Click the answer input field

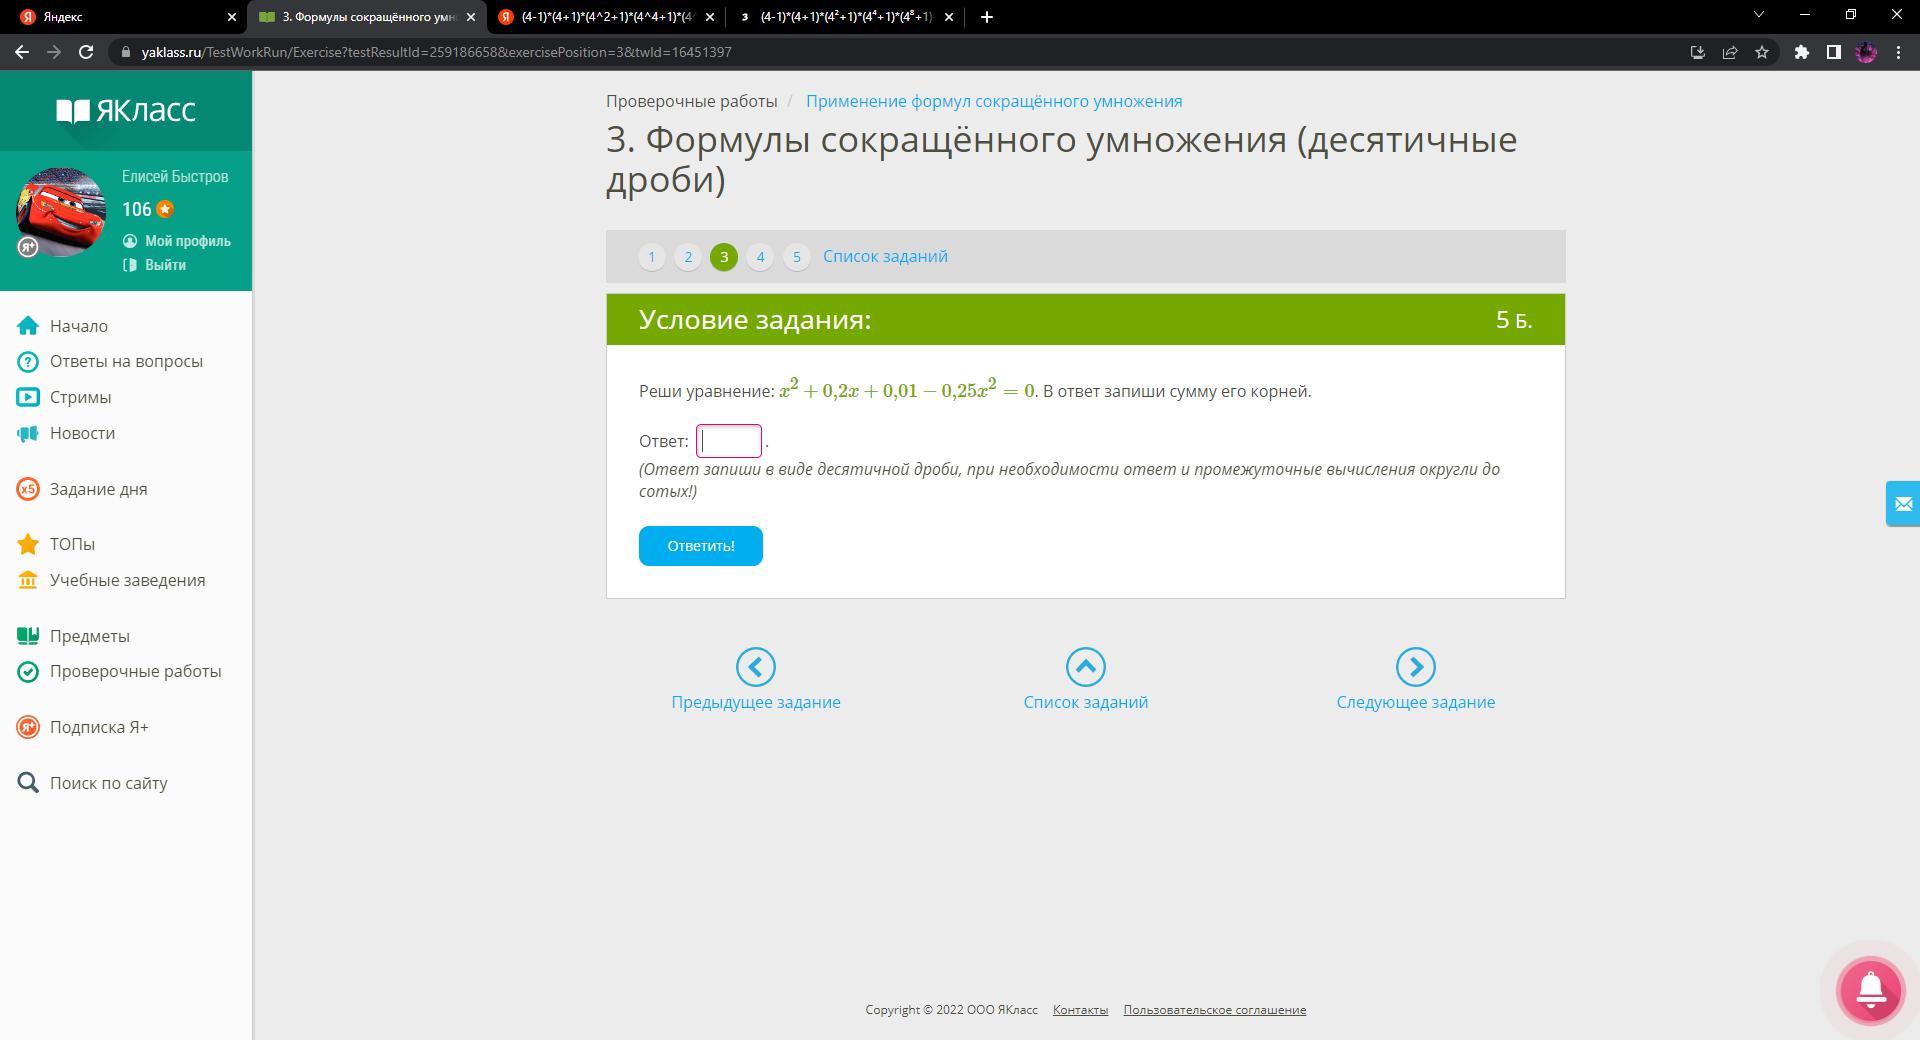pos(729,441)
